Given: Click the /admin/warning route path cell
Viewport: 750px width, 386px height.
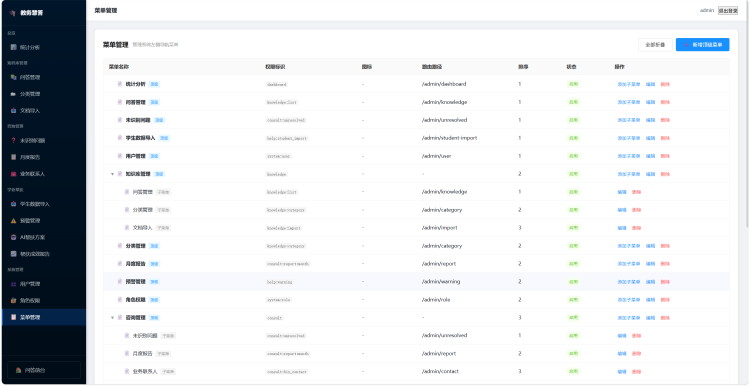Looking at the screenshot, I should click(x=441, y=282).
